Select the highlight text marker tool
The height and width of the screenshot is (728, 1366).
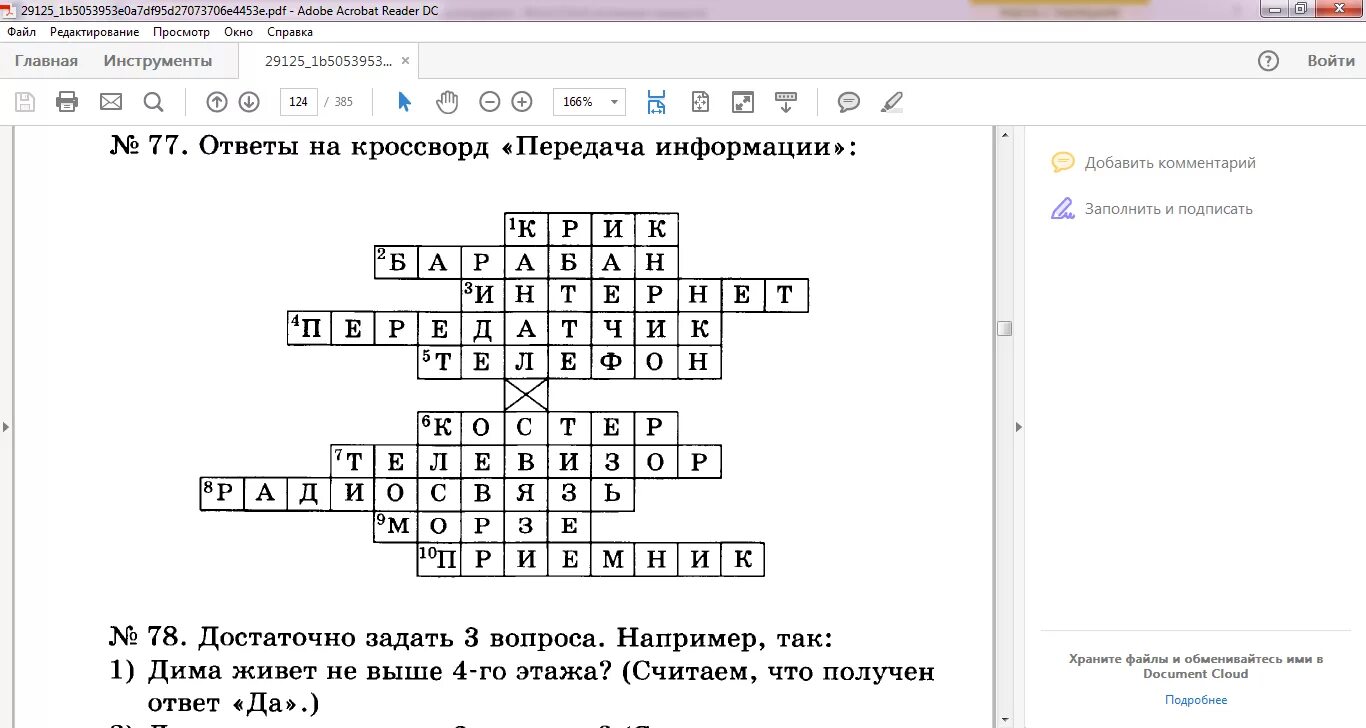point(891,101)
